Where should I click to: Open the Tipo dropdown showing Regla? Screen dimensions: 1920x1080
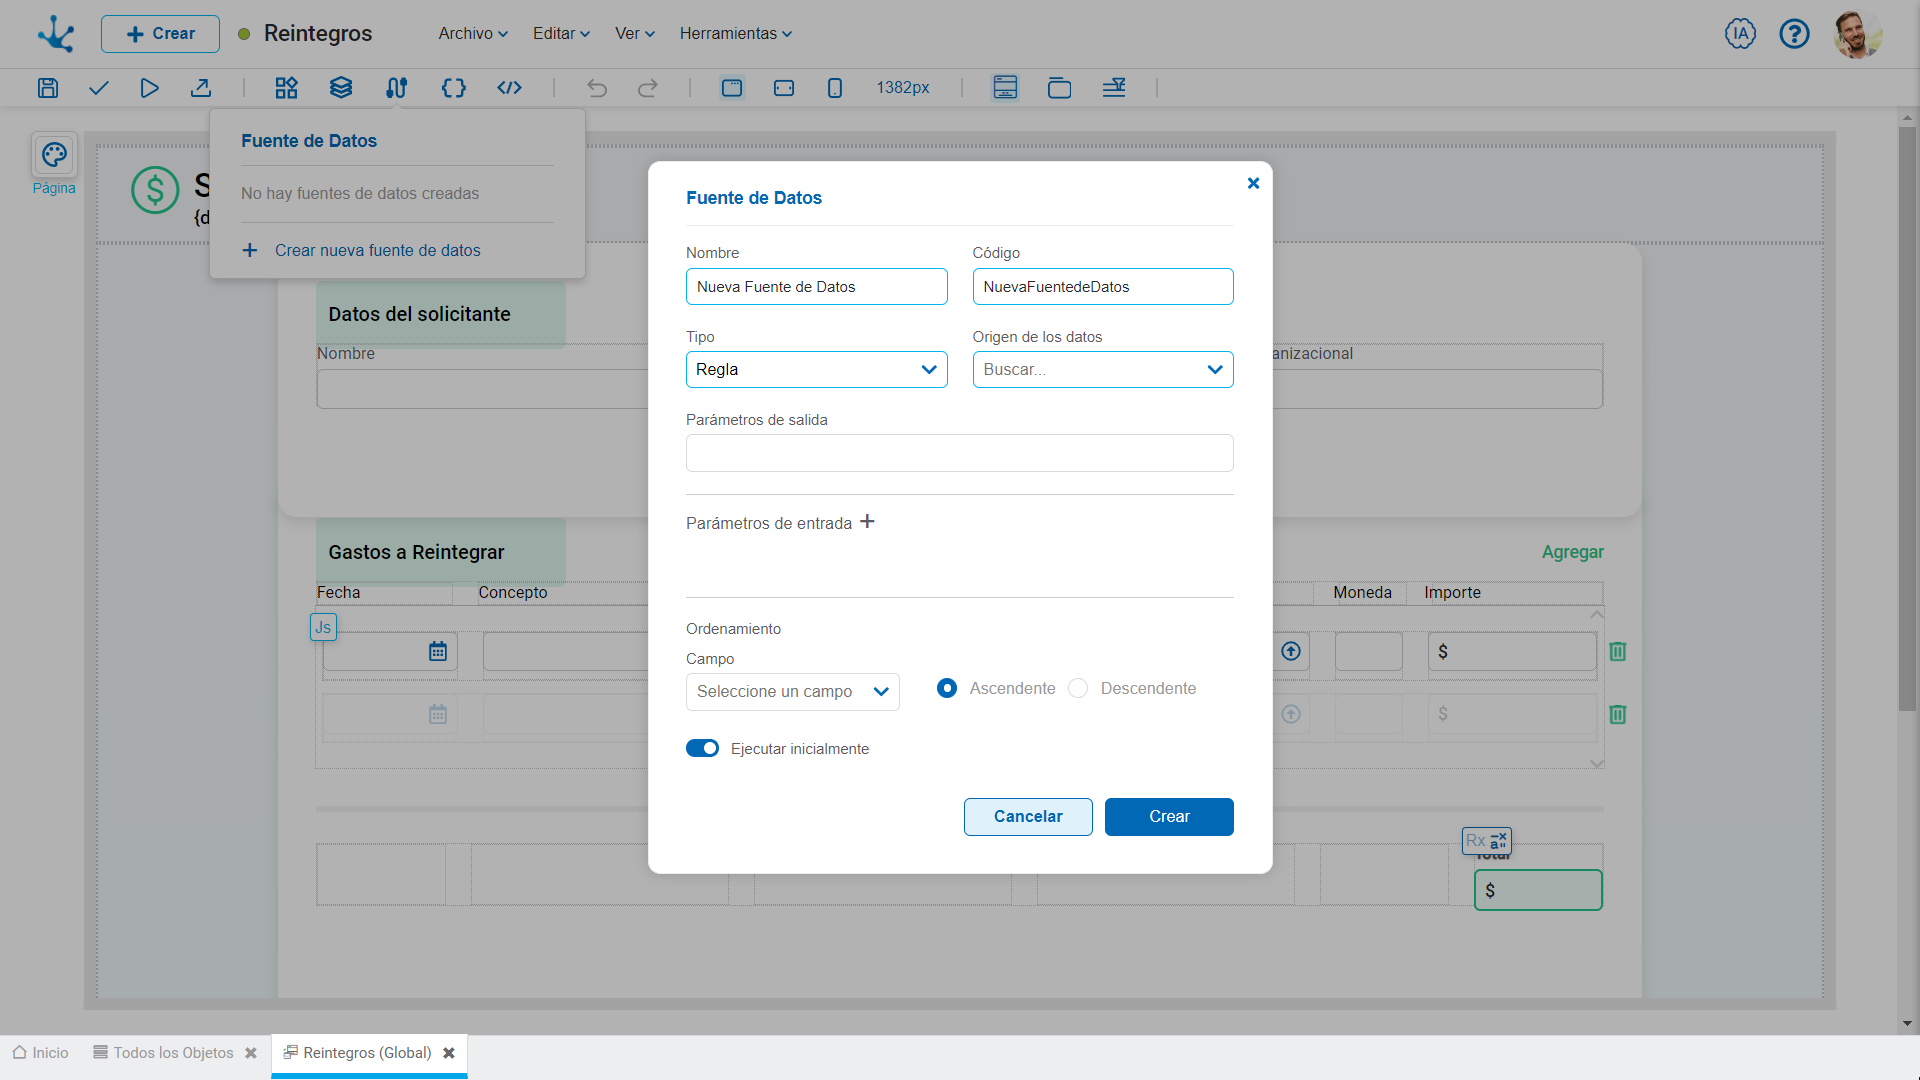pyautogui.click(x=816, y=370)
